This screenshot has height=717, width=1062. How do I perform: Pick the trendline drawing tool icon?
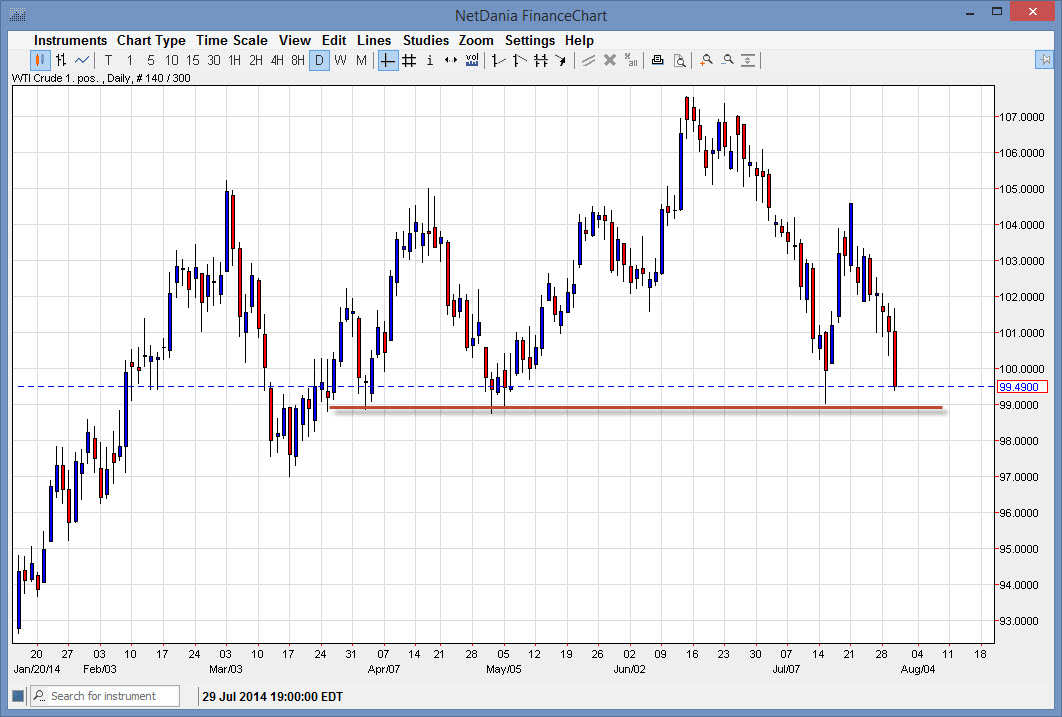589,60
